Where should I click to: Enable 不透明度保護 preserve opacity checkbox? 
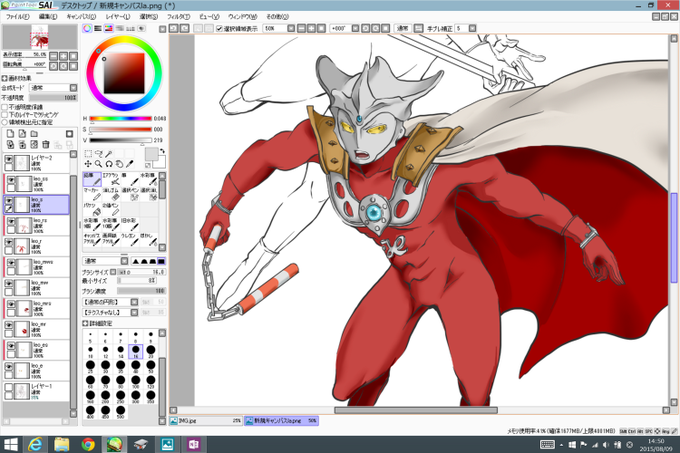click(5, 107)
